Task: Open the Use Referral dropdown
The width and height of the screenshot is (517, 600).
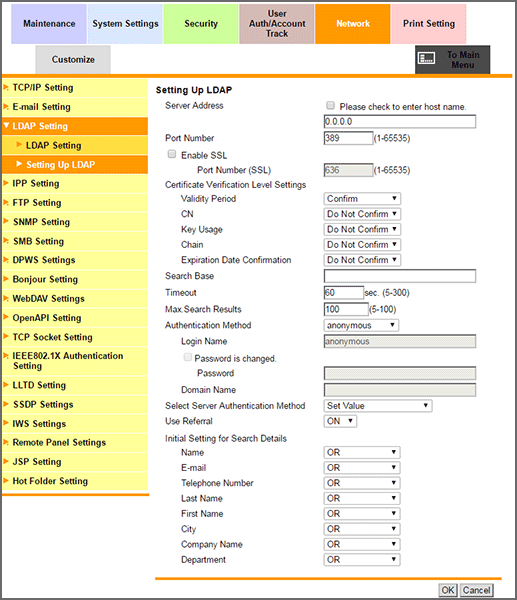Action: point(340,421)
